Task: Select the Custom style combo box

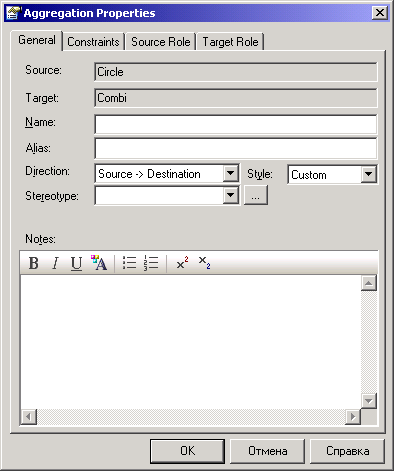Action: [332, 174]
